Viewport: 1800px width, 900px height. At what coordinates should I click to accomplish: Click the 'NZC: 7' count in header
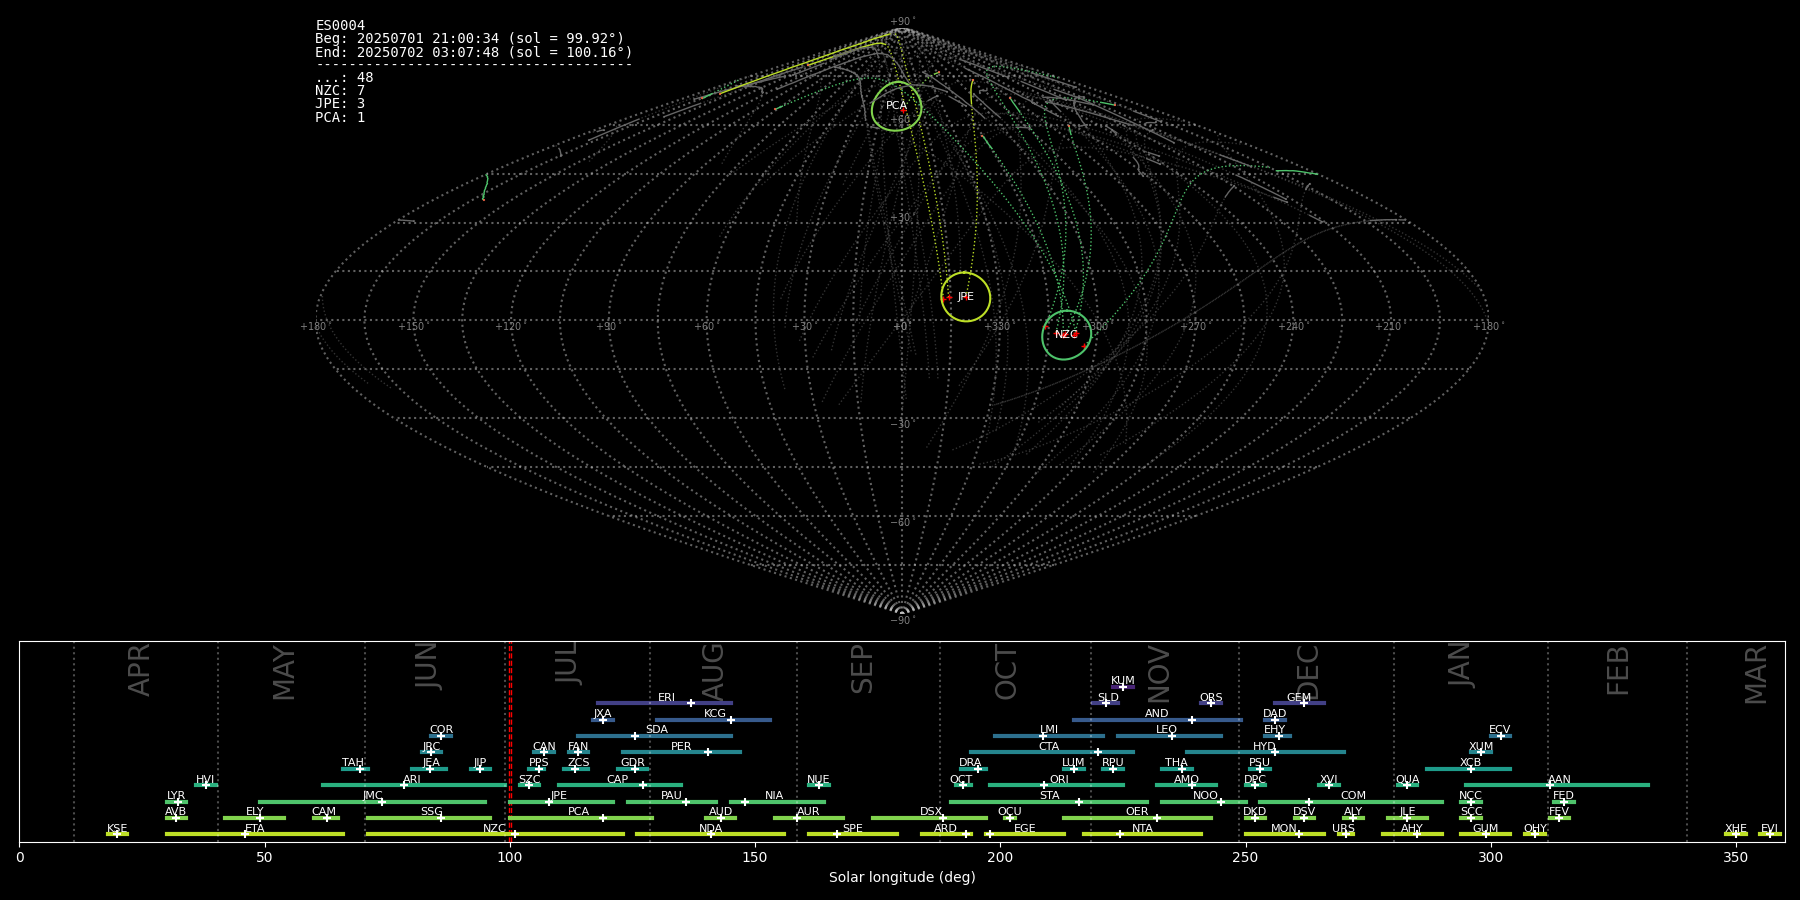pos(340,91)
